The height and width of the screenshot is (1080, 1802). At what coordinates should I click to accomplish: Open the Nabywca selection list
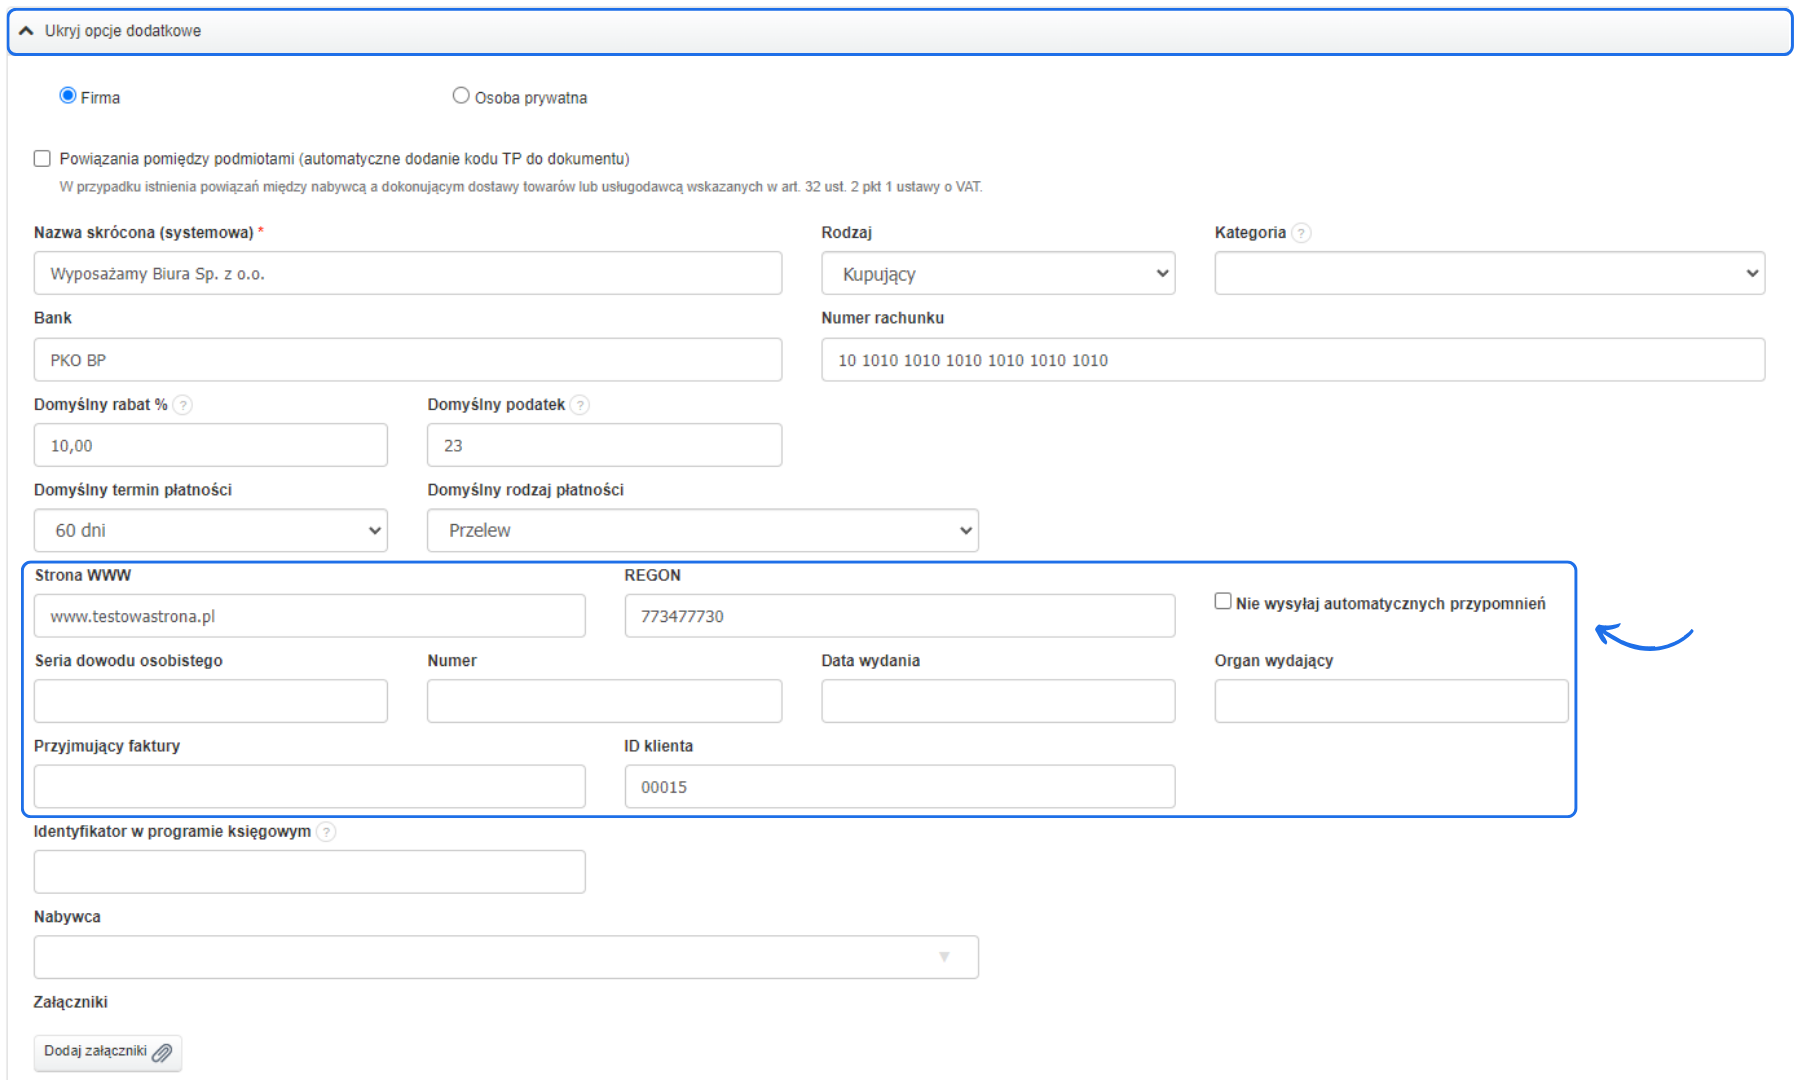505,957
